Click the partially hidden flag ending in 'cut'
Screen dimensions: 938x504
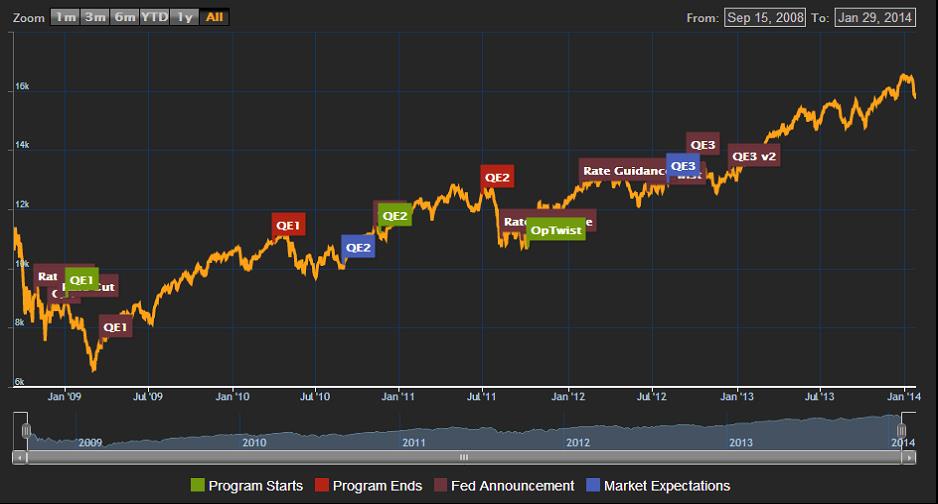tap(108, 286)
